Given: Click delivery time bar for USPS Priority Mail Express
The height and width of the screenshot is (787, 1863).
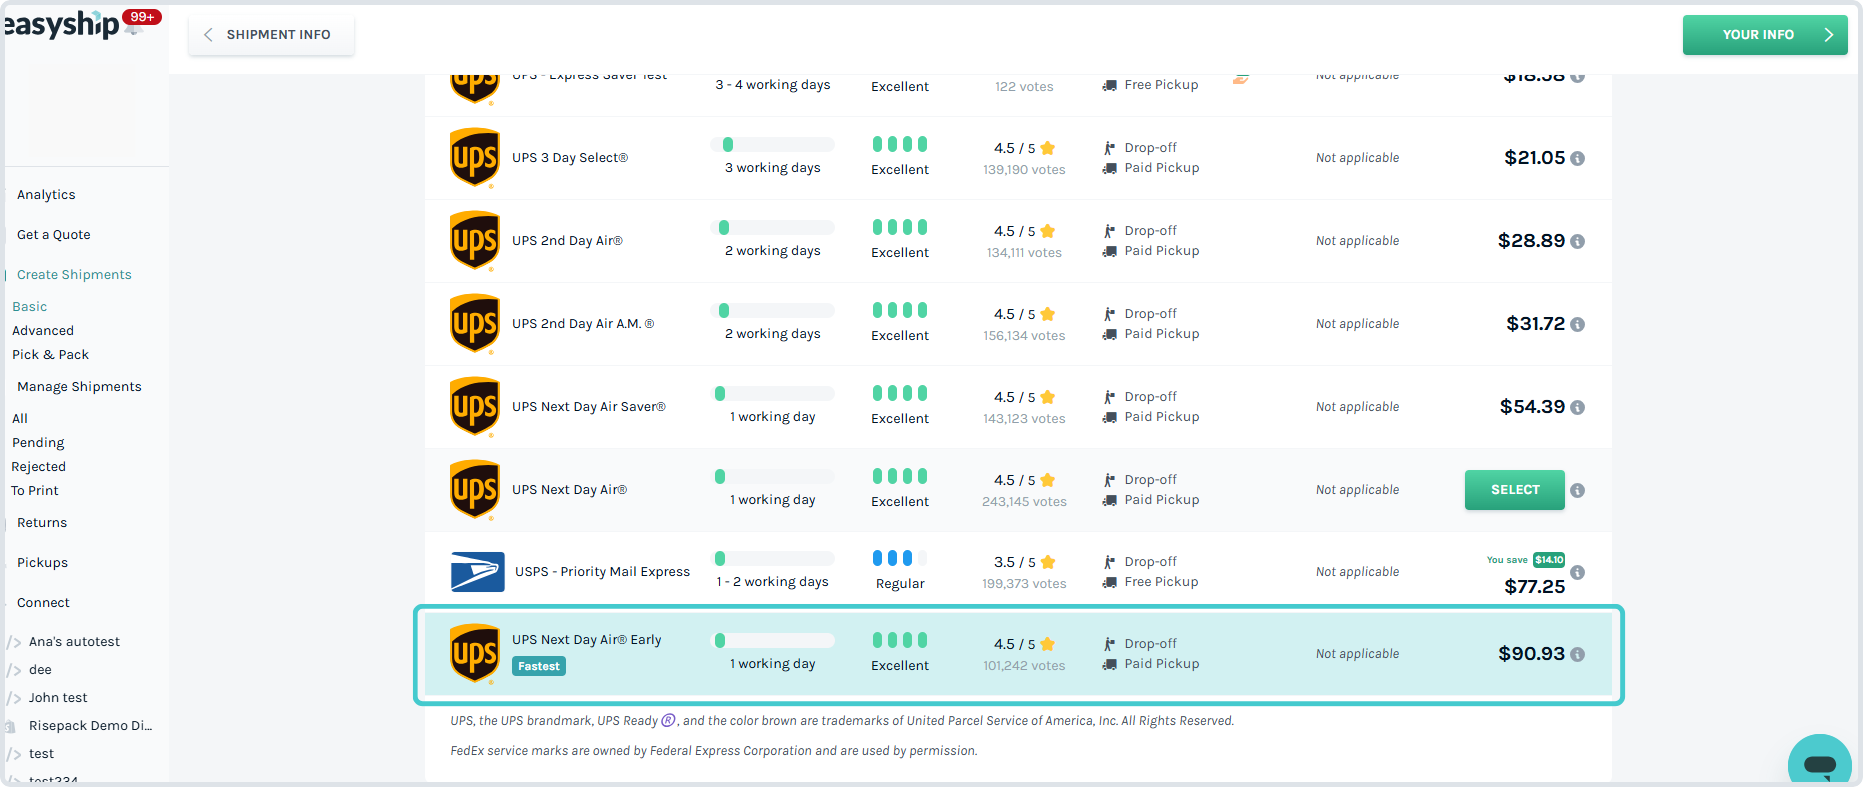Looking at the screenshot, I should pos(772,558).
